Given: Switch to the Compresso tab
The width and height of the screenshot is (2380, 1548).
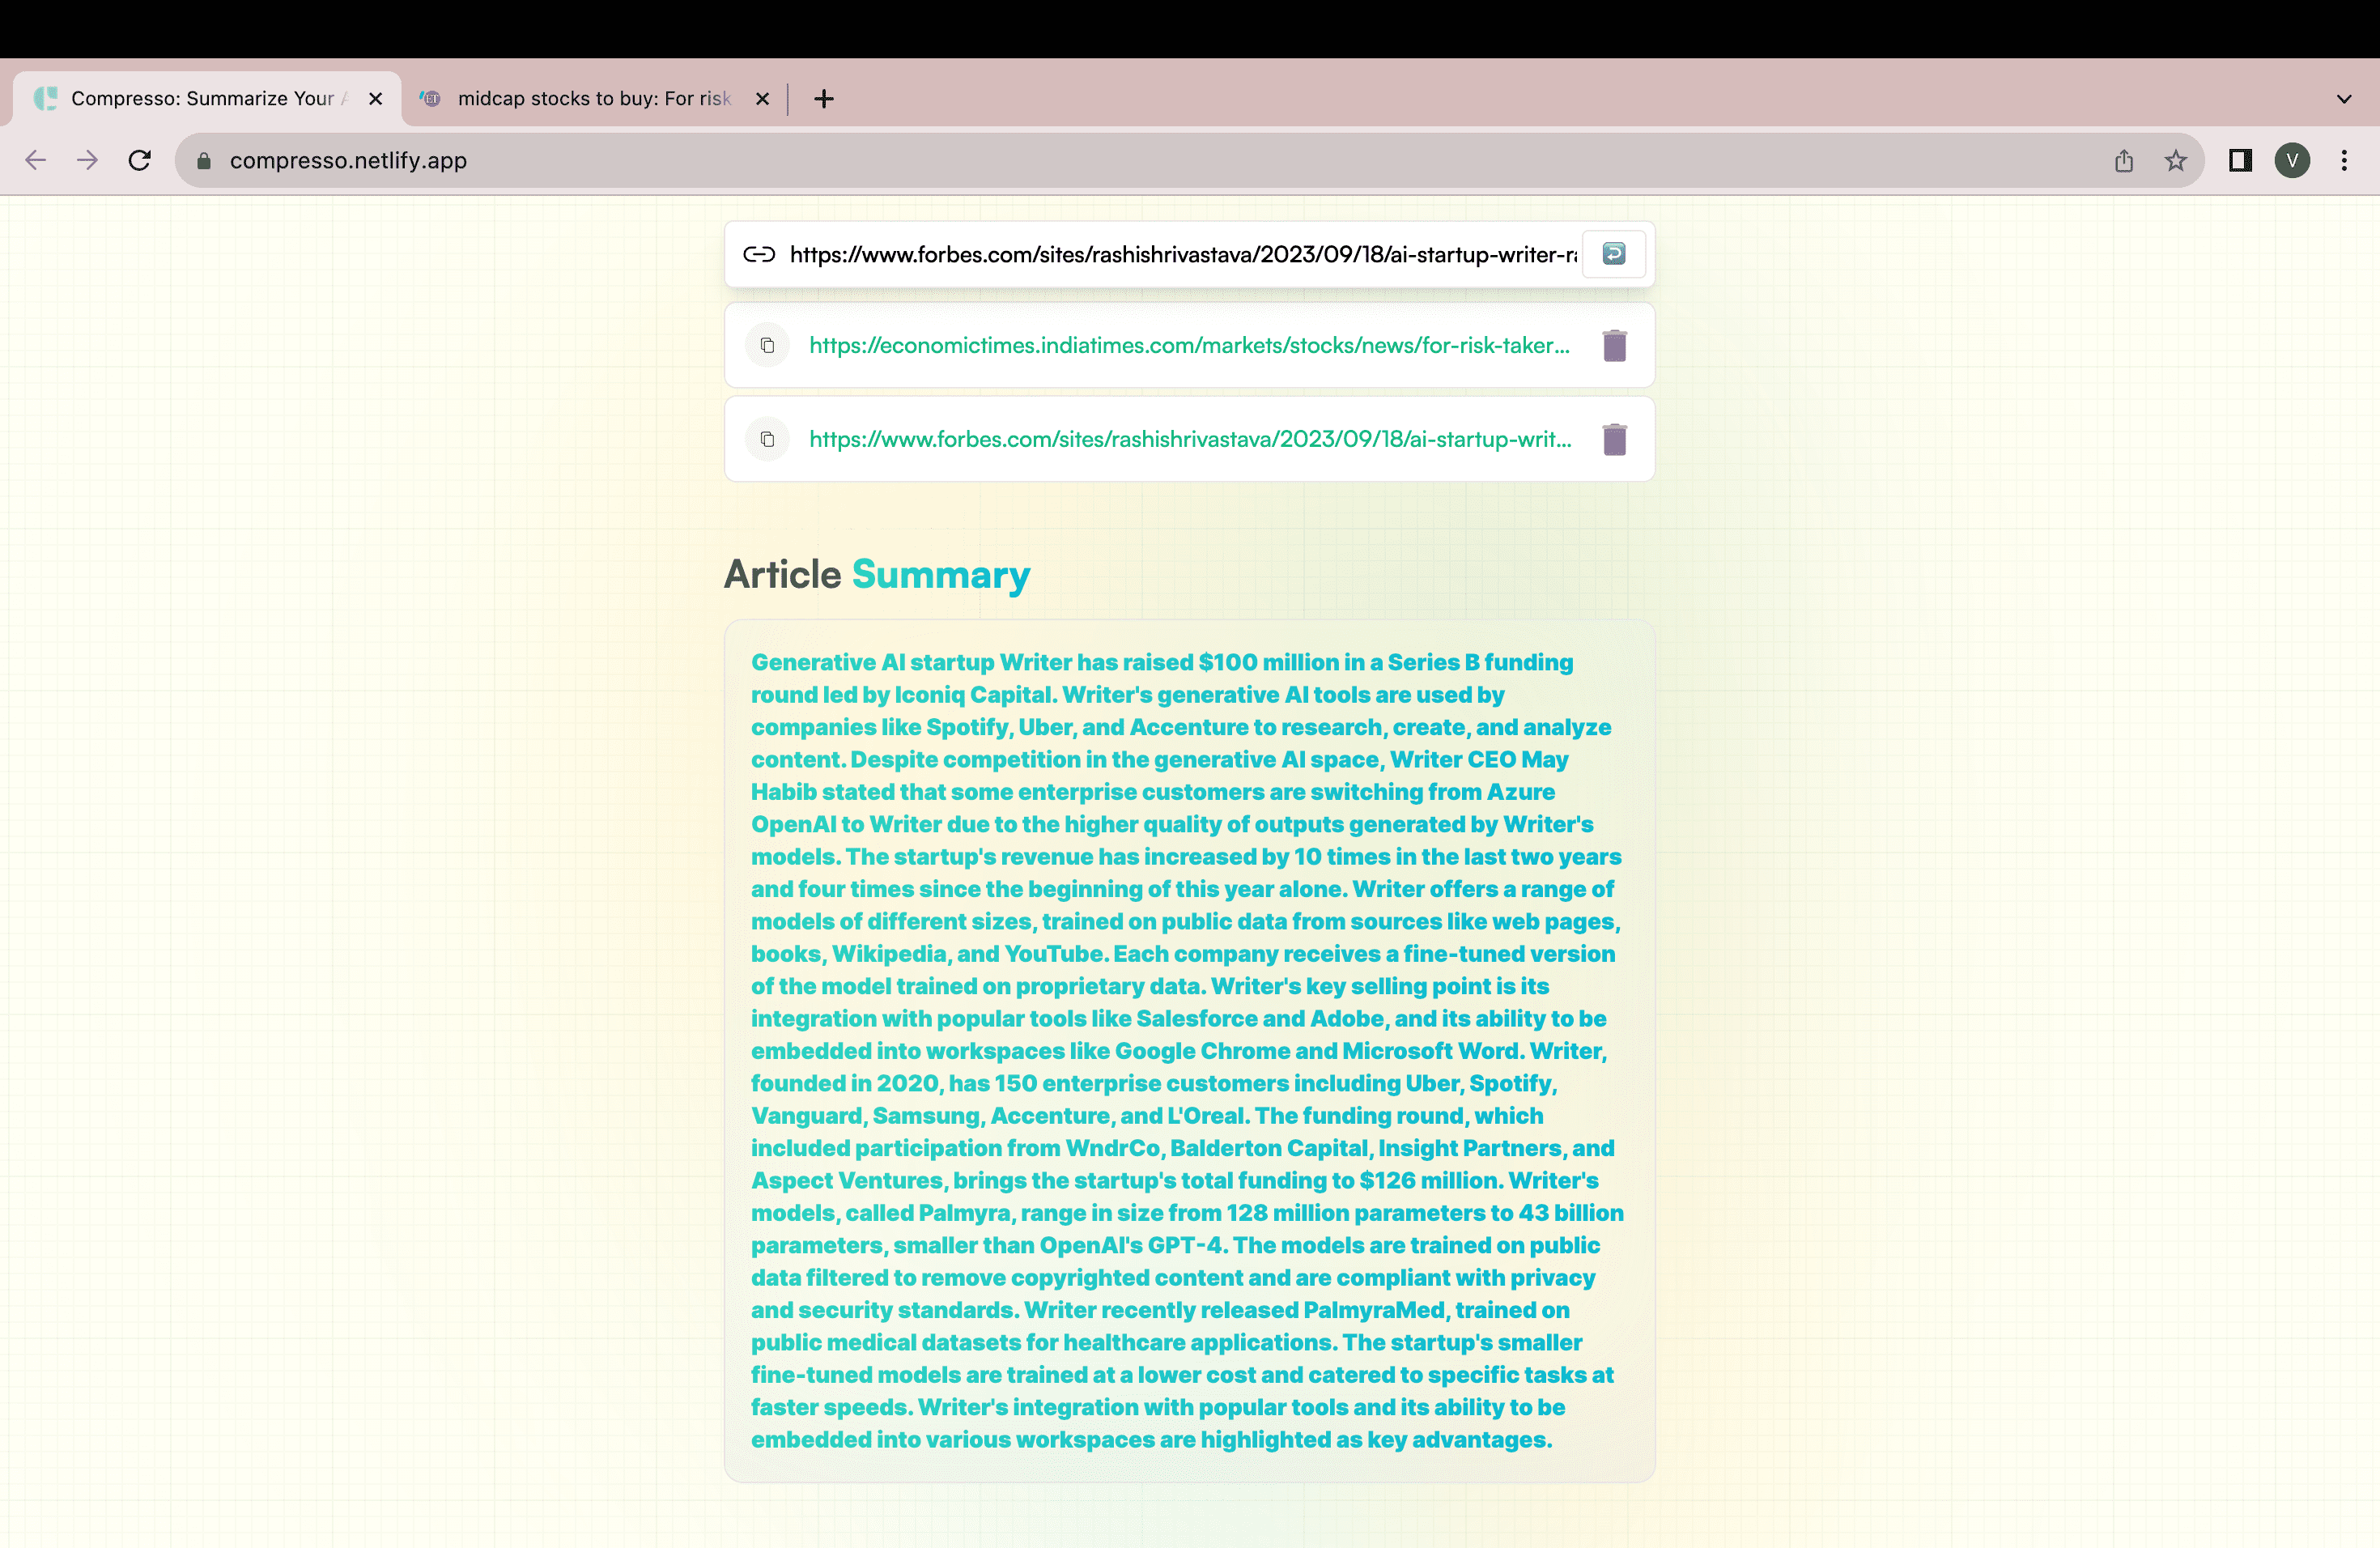Looking at the screenshot, I should [x=207, y=99].
